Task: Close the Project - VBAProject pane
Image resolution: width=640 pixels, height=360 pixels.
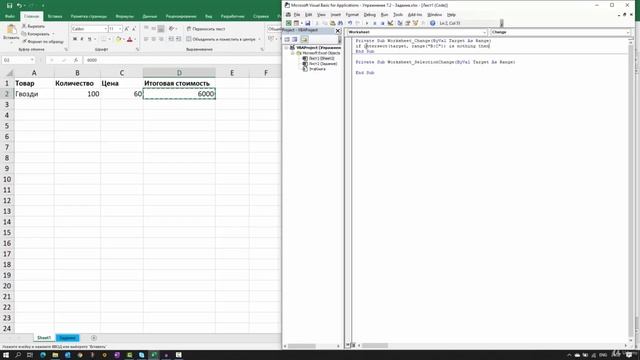Action: pos(338,31)
